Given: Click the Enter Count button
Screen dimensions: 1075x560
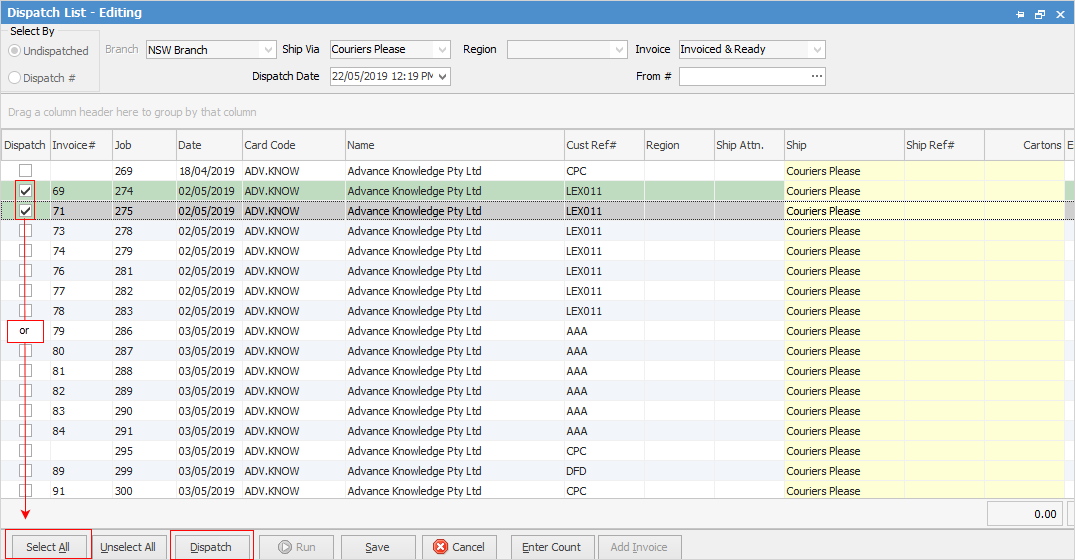Looking at the screenshot, I should pos(551,547).
